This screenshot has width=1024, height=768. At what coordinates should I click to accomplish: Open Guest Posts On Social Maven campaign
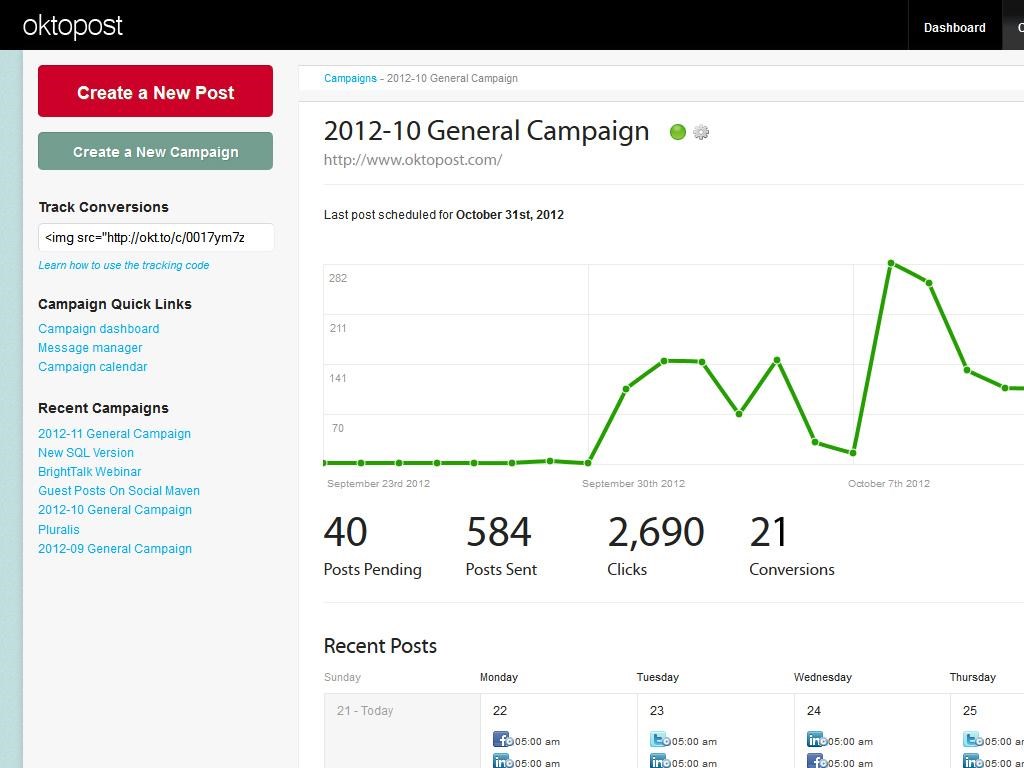coord(119,490)
